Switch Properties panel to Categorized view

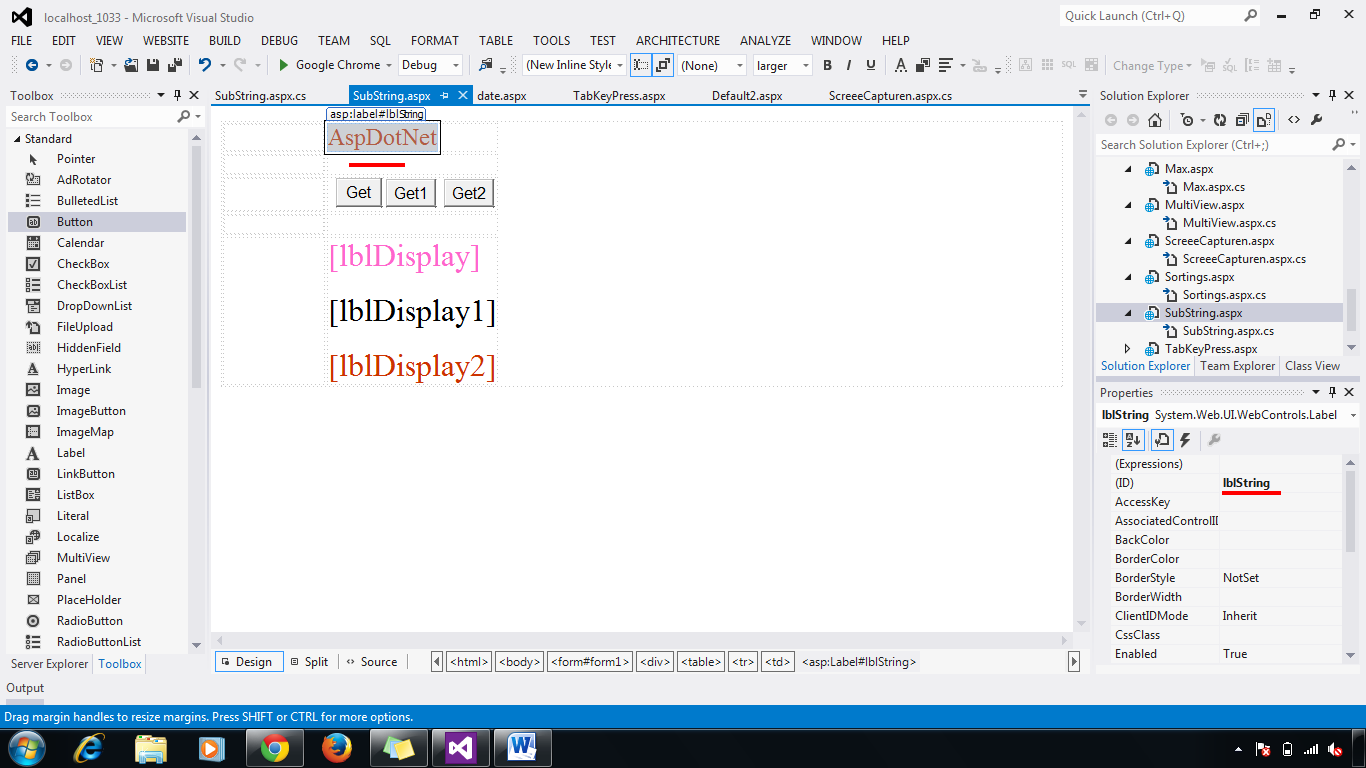click(x=1110, y=440)
